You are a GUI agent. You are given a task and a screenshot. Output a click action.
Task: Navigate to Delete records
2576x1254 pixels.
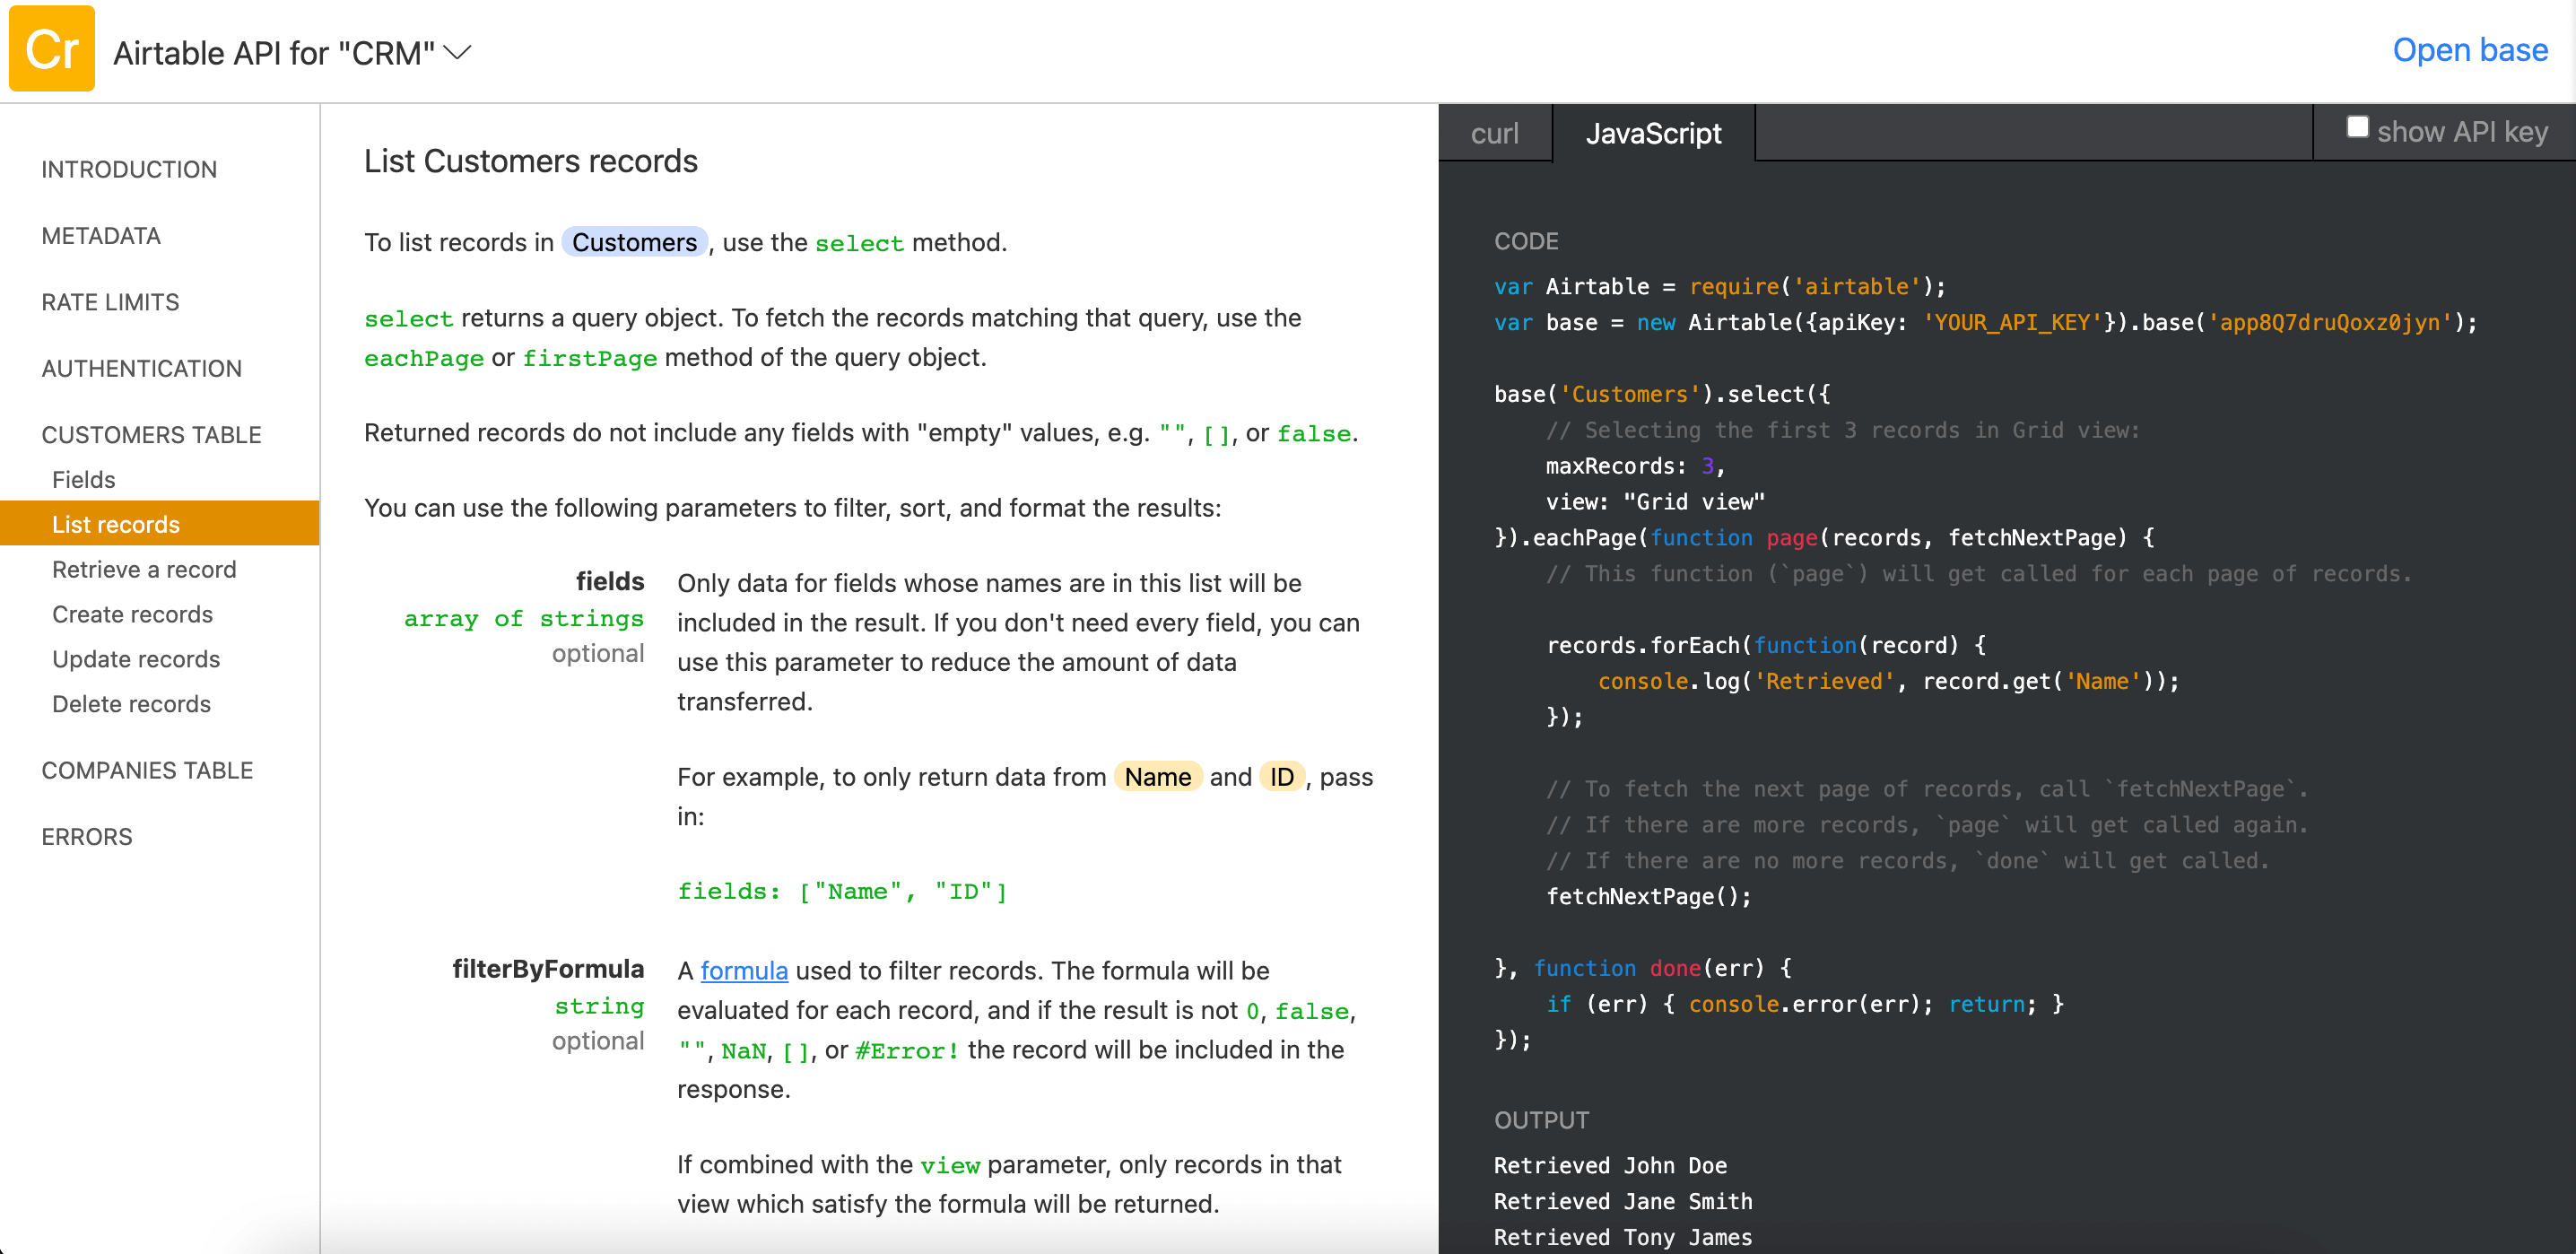(131, 704)
